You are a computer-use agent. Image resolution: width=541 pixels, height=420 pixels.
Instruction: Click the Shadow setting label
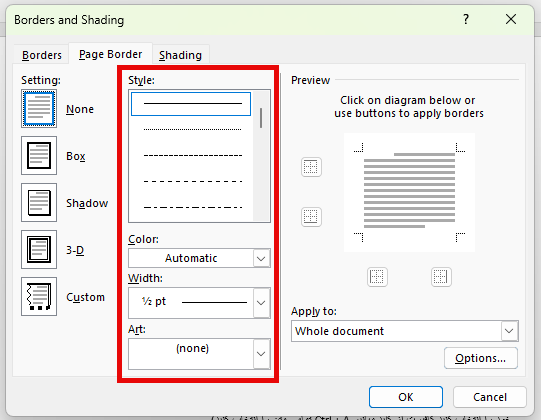pos(87,203)
